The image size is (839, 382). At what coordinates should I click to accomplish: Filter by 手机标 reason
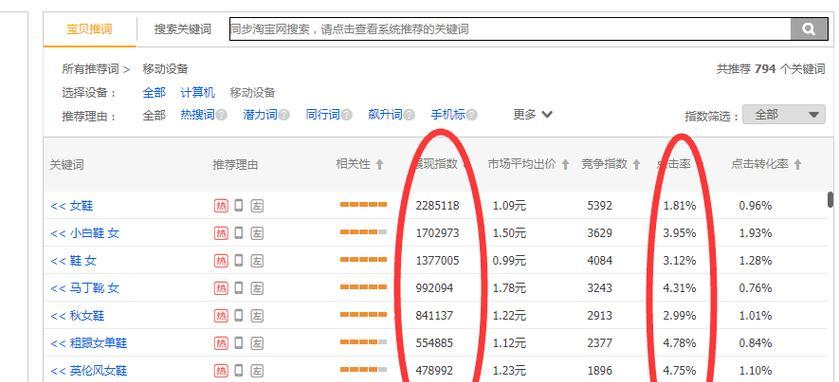448,115
